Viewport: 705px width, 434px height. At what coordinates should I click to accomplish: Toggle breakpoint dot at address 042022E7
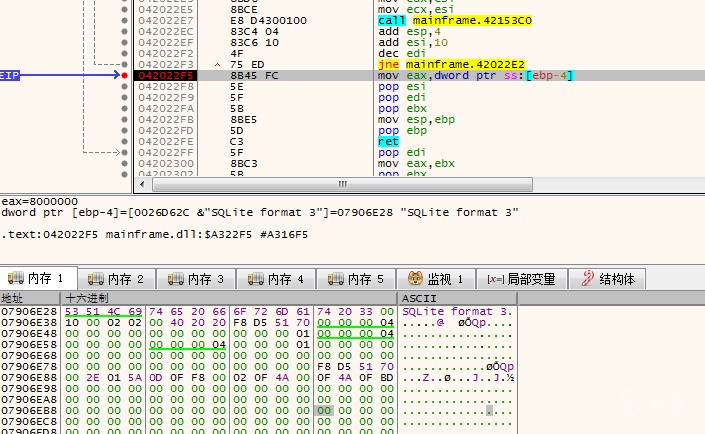[x=125, y=20]
